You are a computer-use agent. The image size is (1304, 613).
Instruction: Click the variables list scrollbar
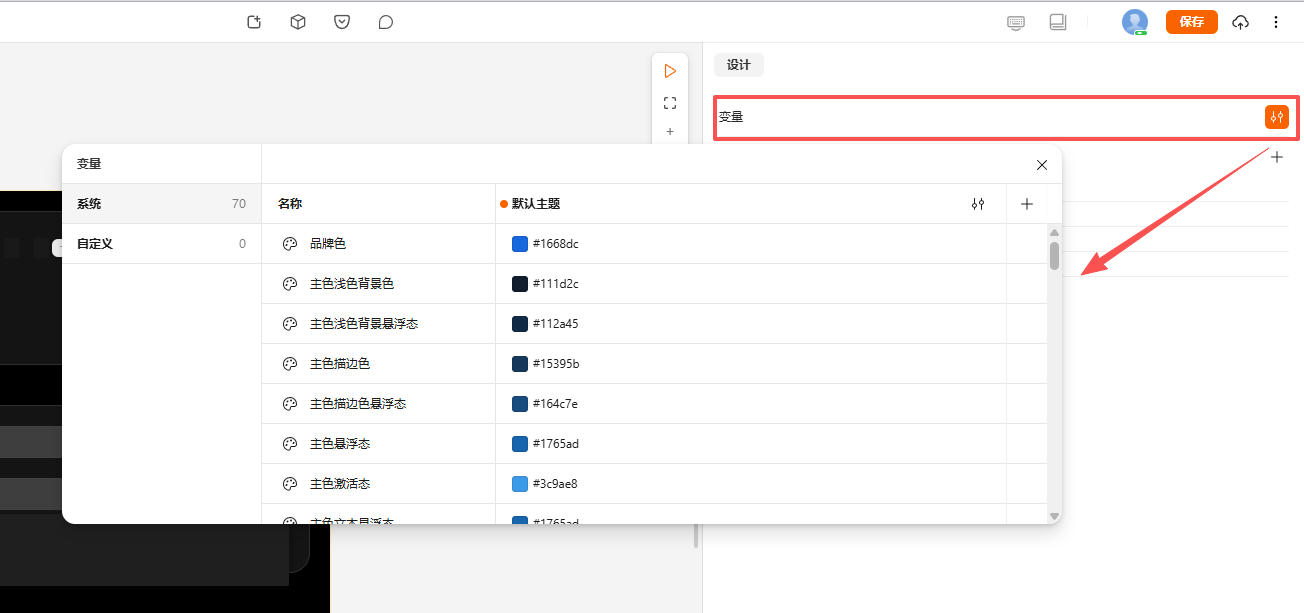pyautogui.click(x=1054, y=258)
